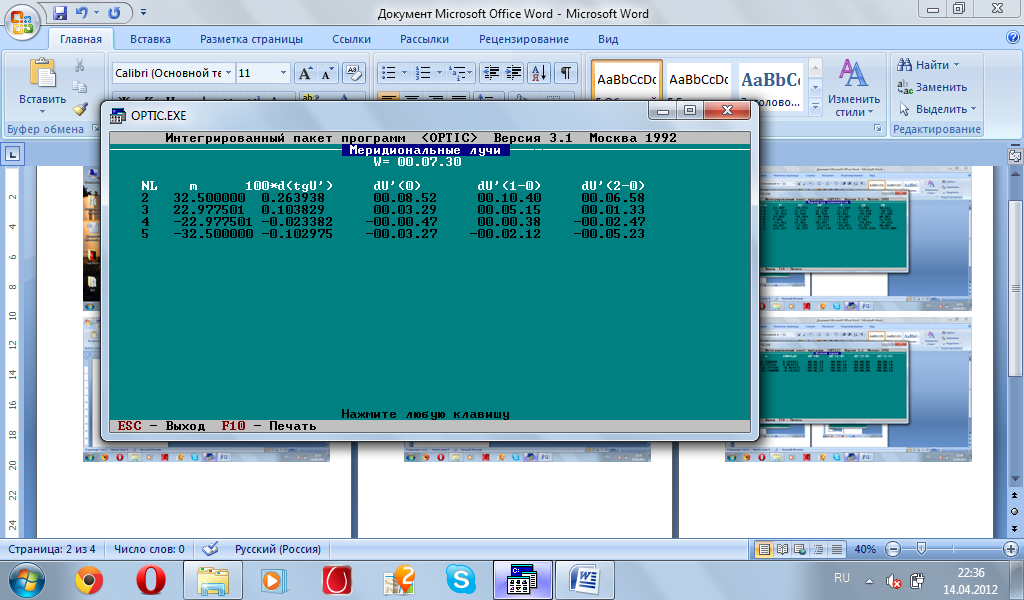Open the Styles pane dialog launcher
Screen dimensions: 1024x600
tap(878, 129)
